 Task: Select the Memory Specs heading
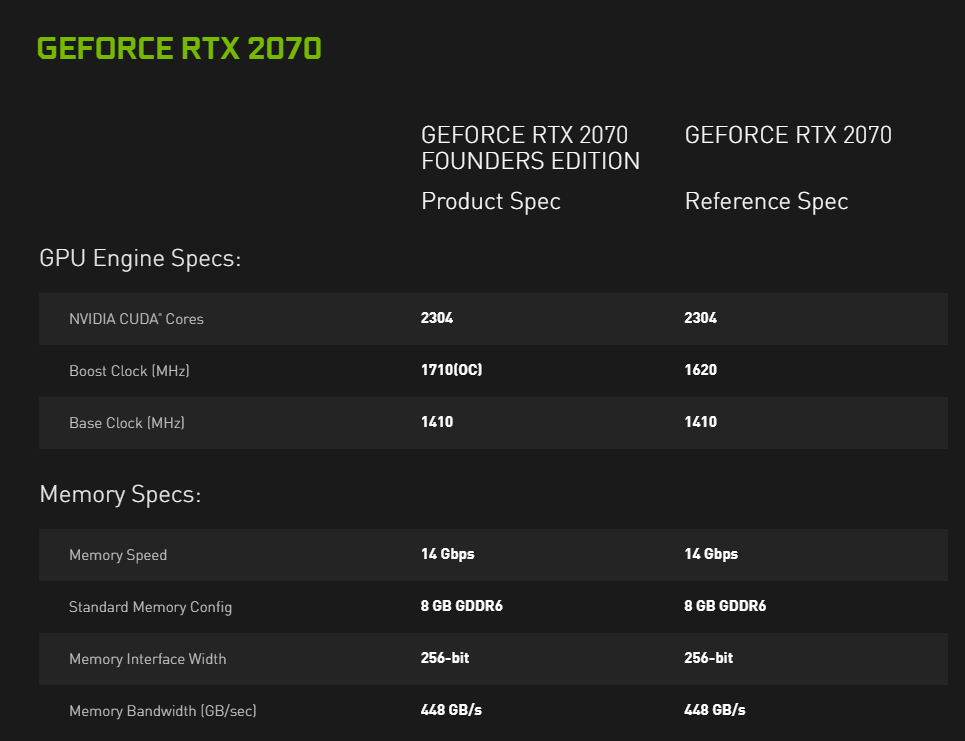[120, 494]
